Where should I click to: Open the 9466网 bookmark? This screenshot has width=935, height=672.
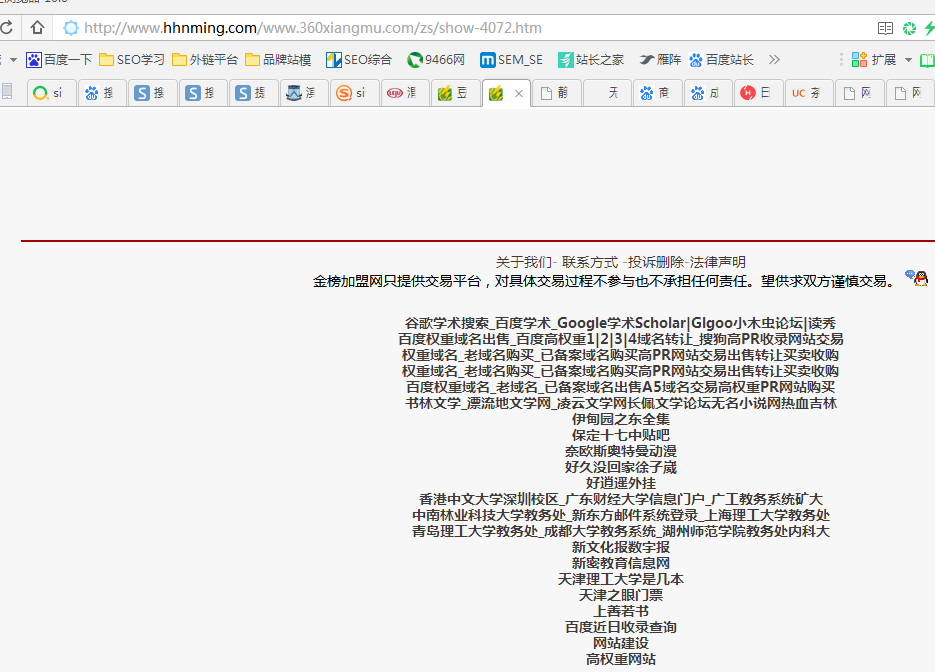pos(436,60)
